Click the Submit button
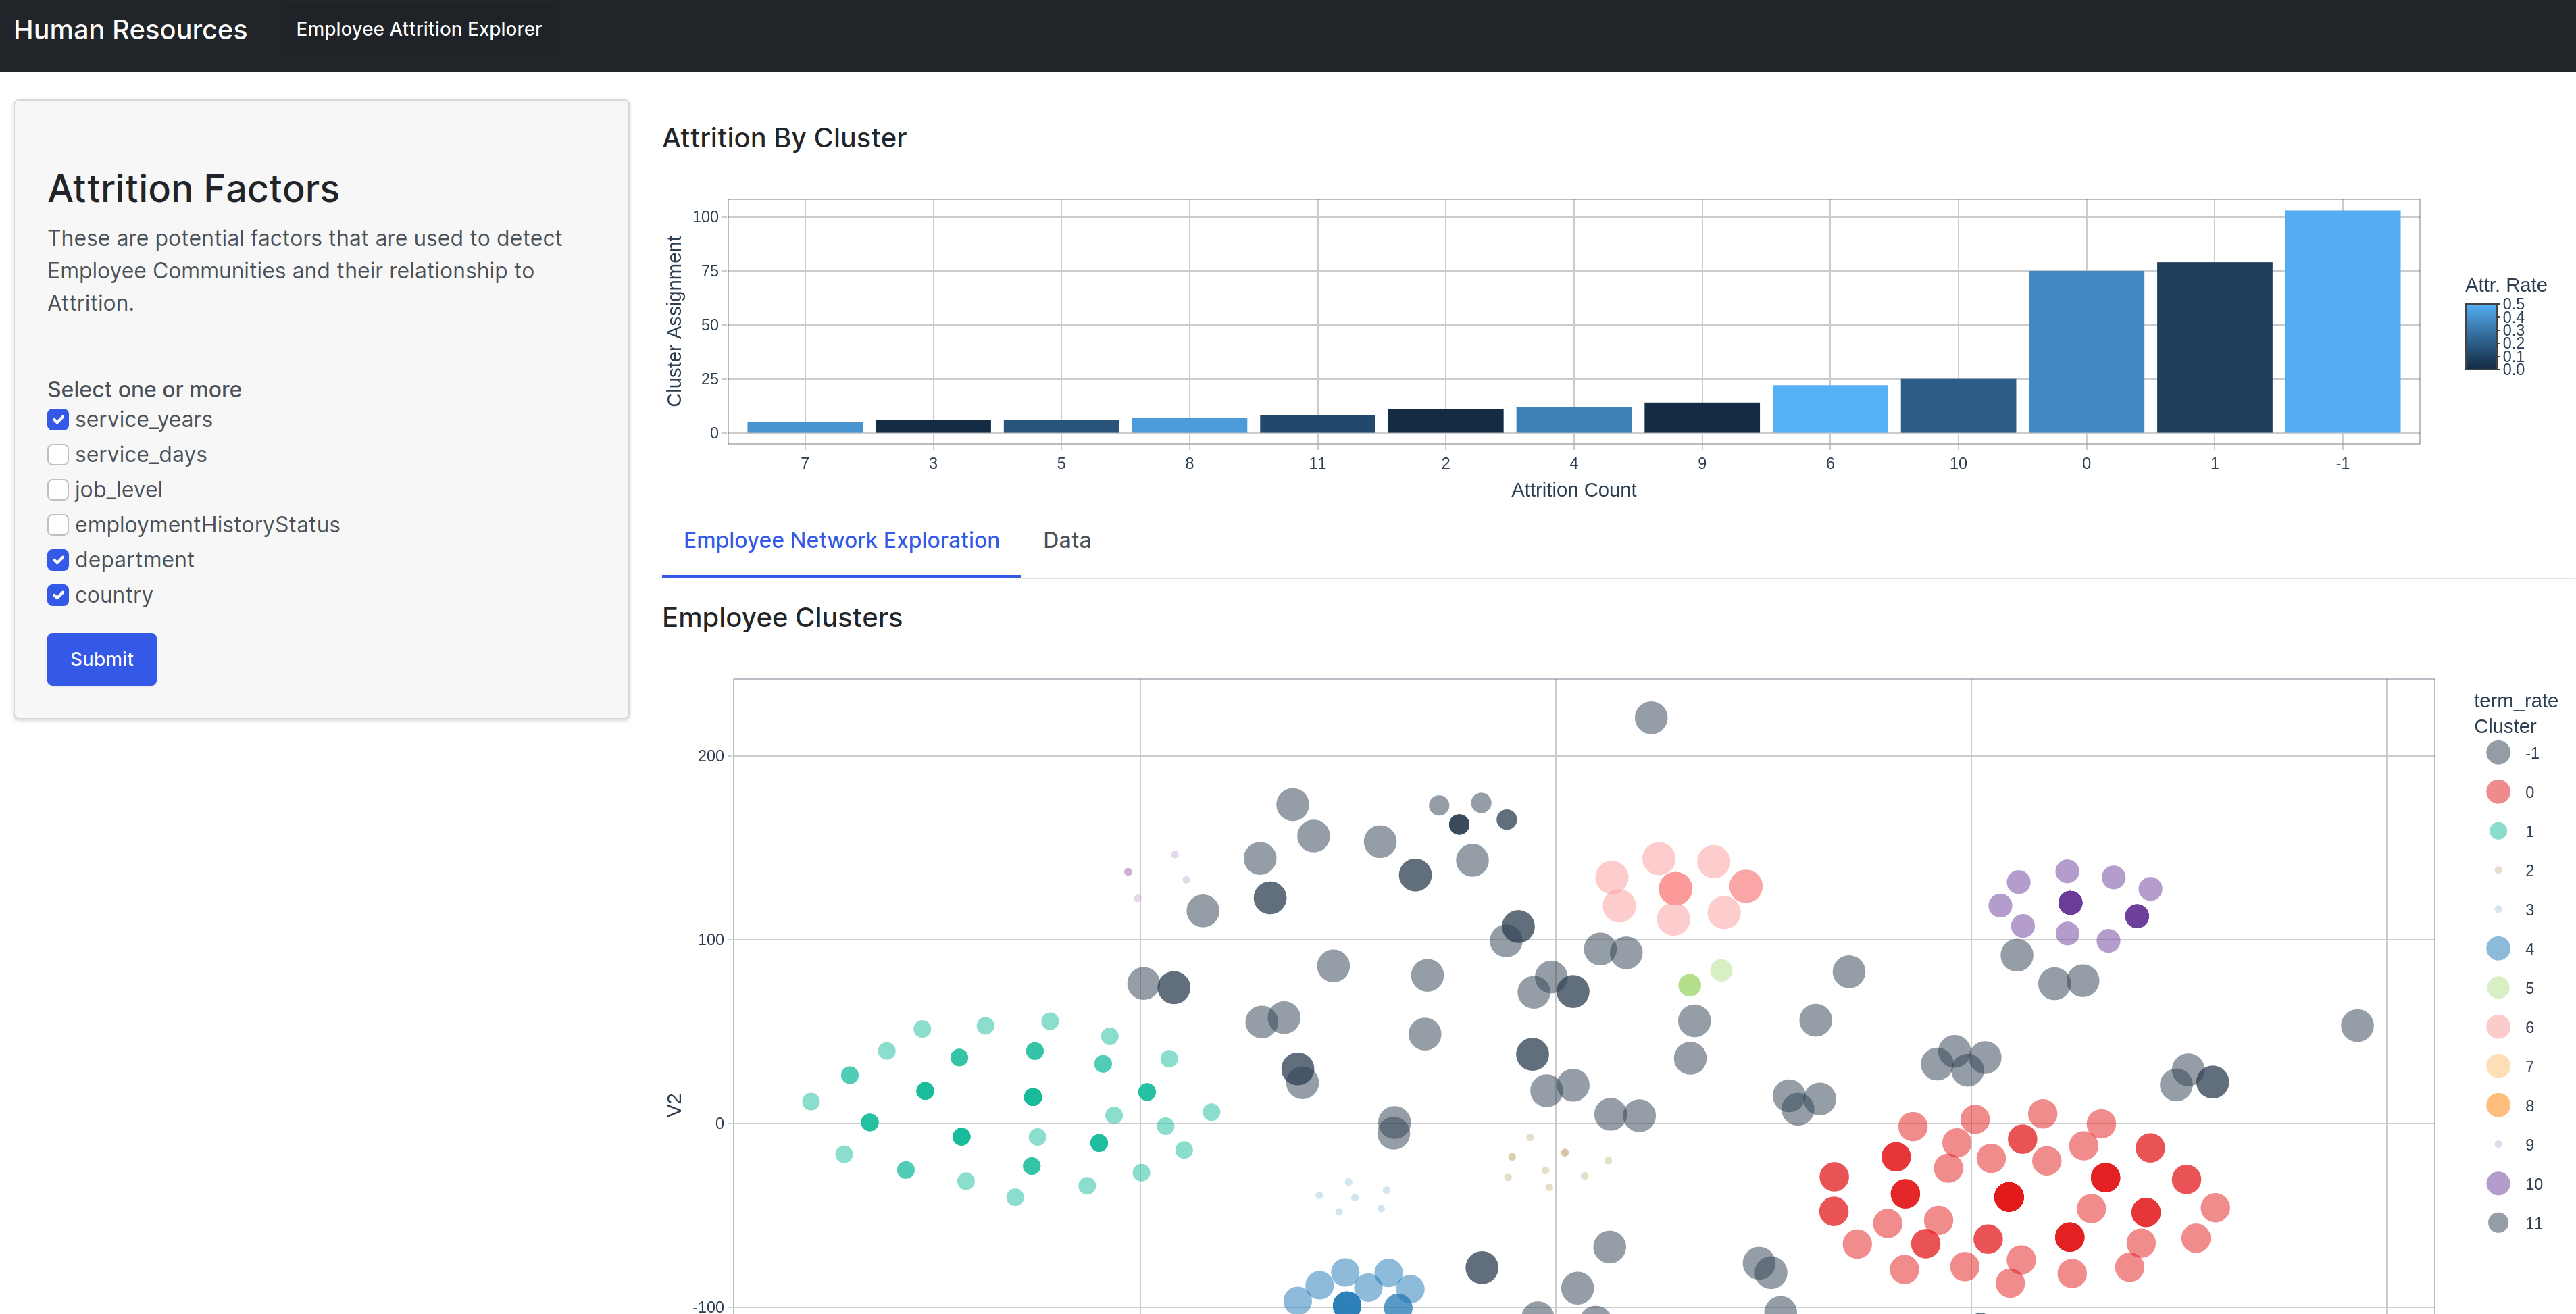2576x1314 pixels. tap(102, 659)
